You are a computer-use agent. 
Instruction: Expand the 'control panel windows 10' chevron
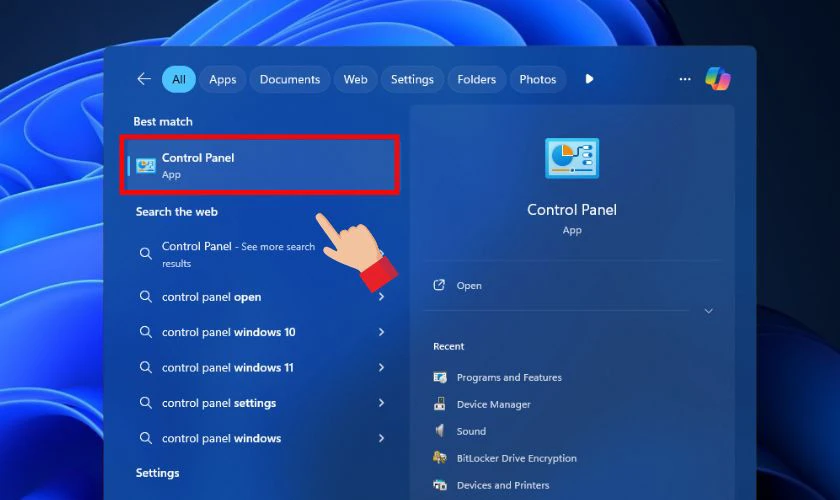[x=381, y=332]
